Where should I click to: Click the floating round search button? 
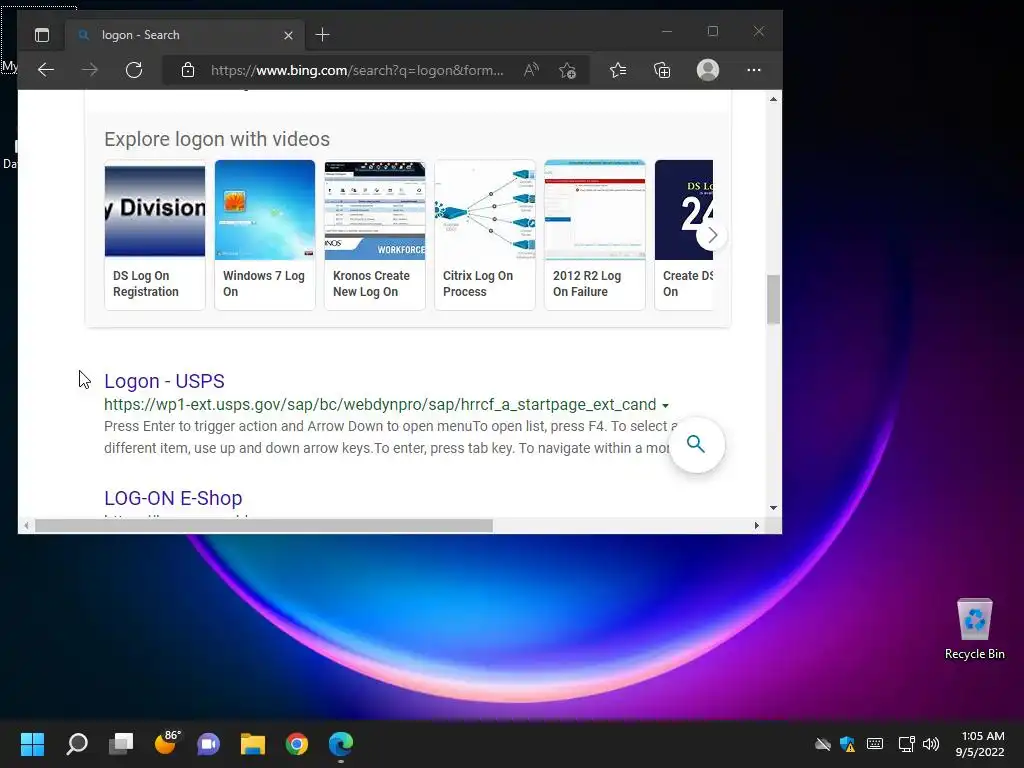click(x=696, y=445)
